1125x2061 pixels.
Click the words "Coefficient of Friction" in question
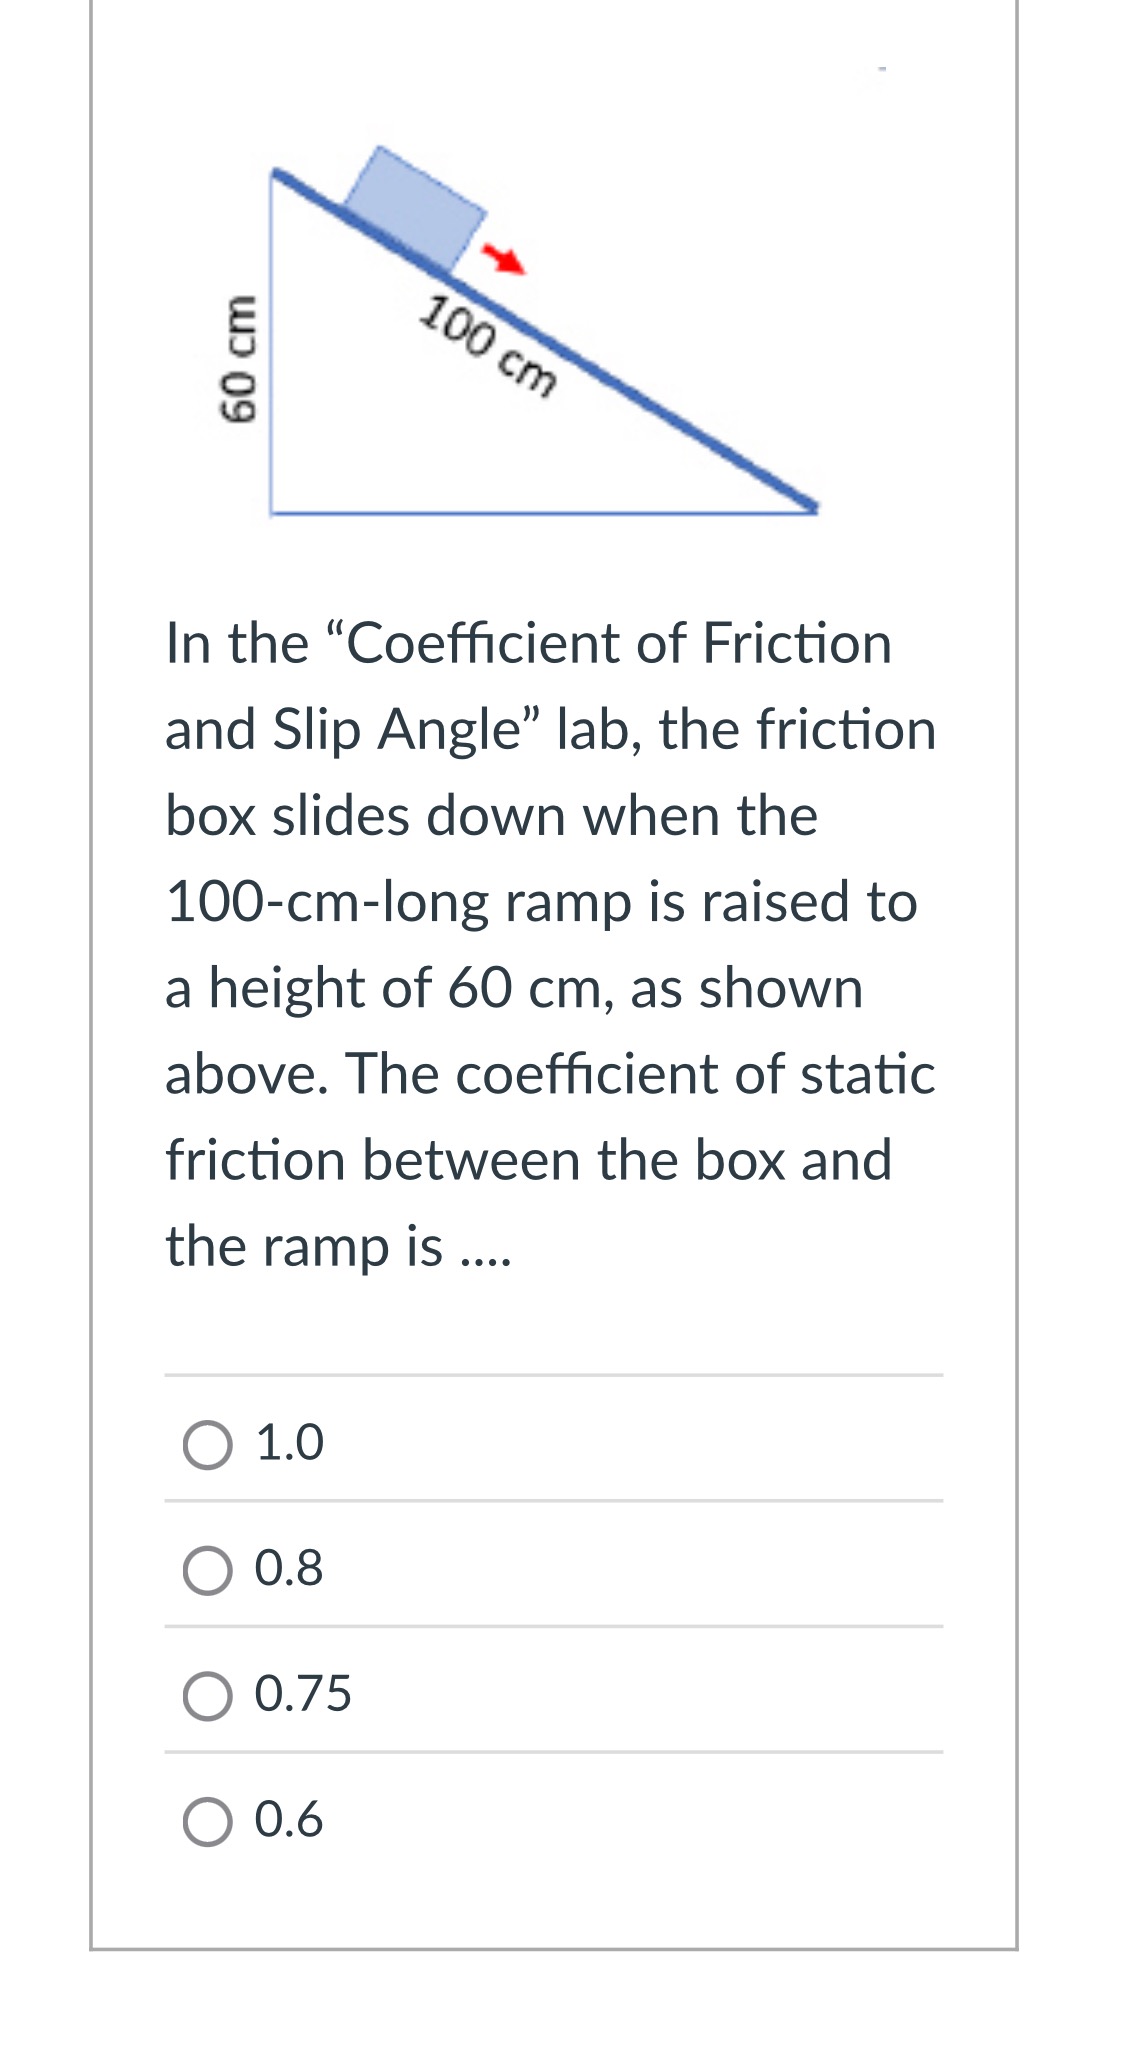click(618, 643)
